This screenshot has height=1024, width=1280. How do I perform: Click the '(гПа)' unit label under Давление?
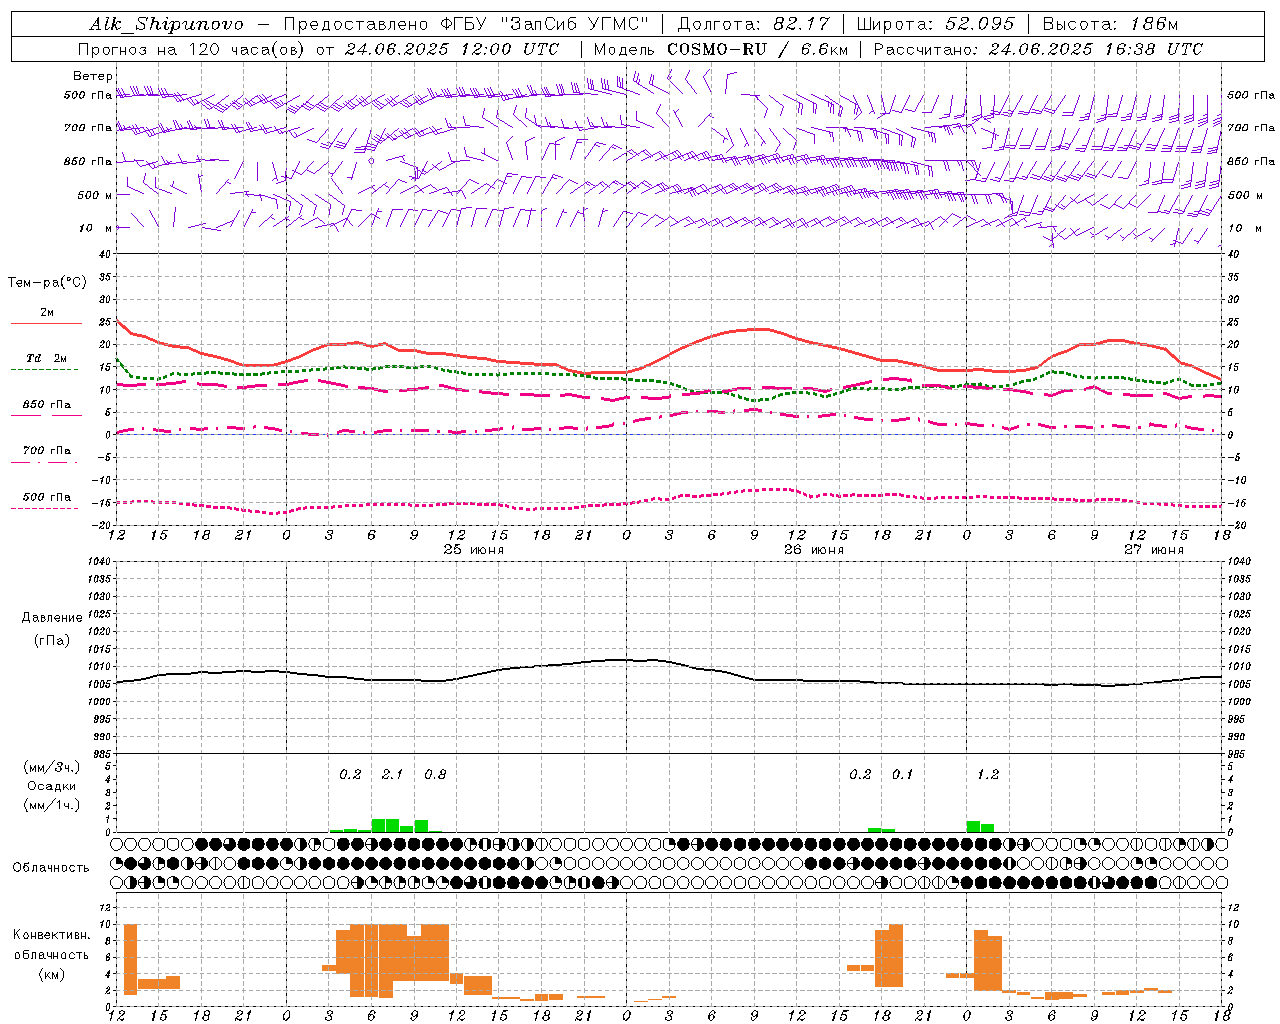(51, 640)
